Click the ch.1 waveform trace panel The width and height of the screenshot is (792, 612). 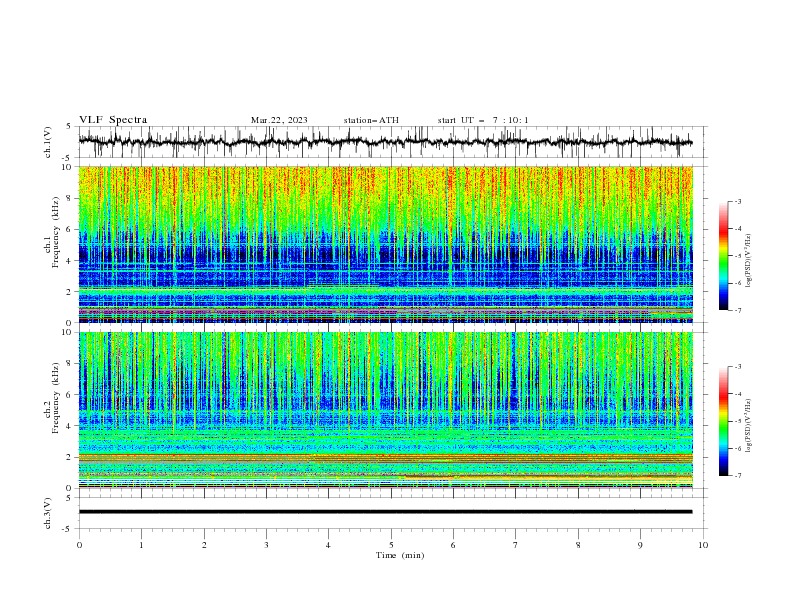(392, 142)
